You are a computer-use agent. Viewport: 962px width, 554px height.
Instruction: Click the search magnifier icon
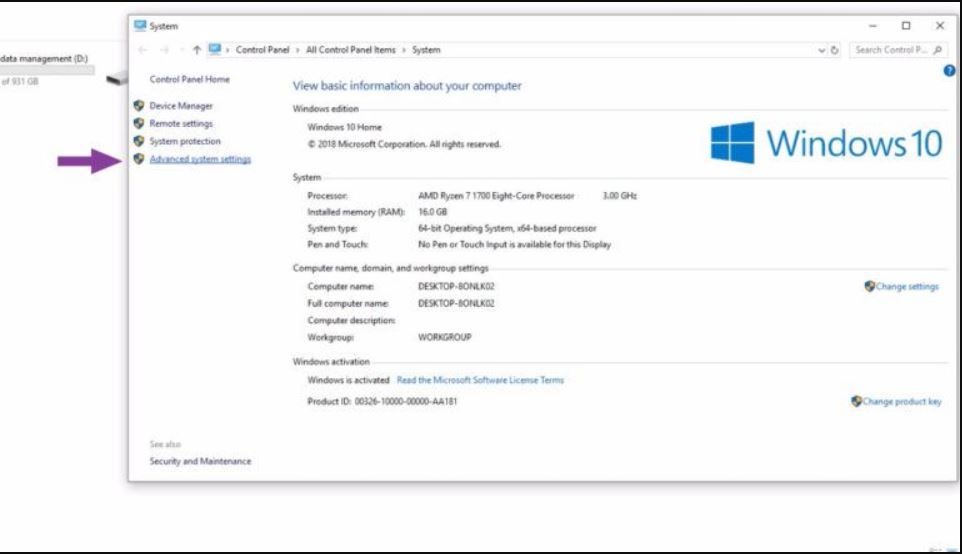point(937,50)
